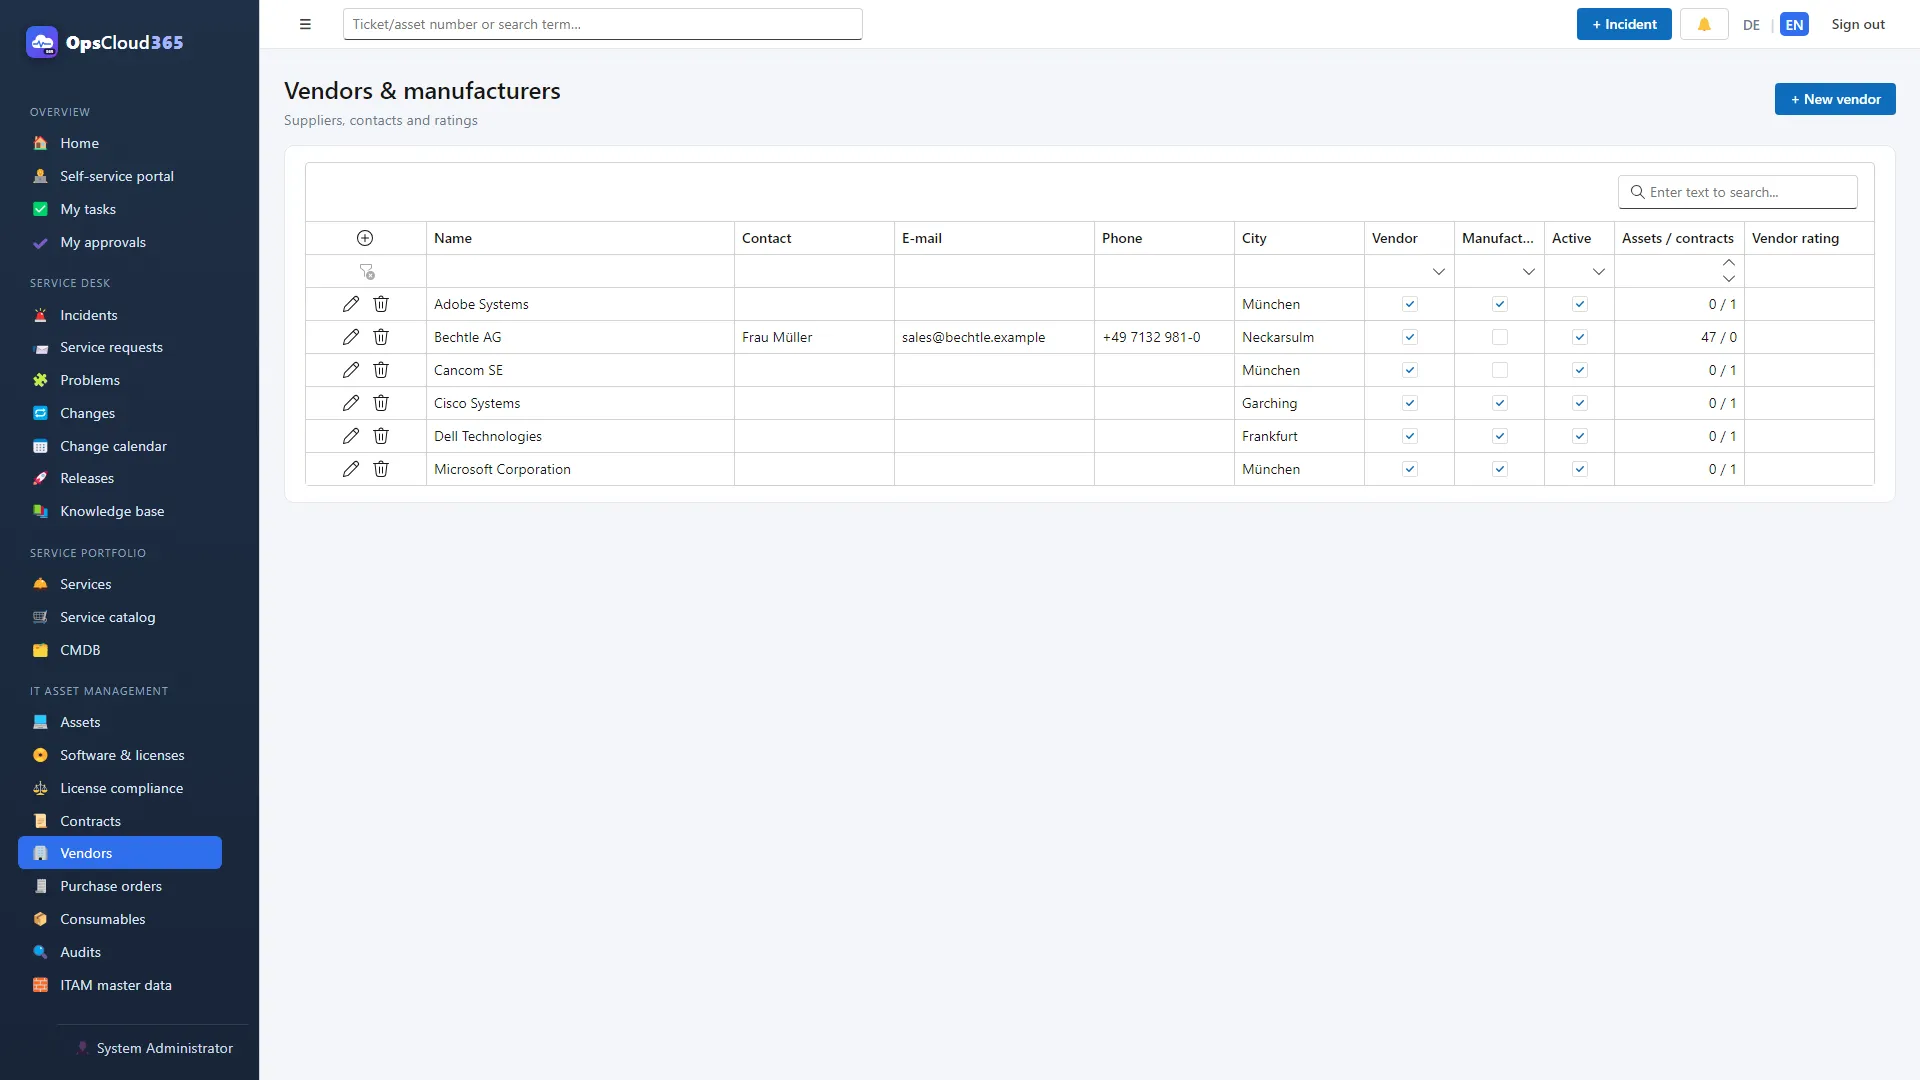Focus the ticket/asset number search field
Image resolution: width=1920 pixels, height=1080 pixels.
pos(602,24)
